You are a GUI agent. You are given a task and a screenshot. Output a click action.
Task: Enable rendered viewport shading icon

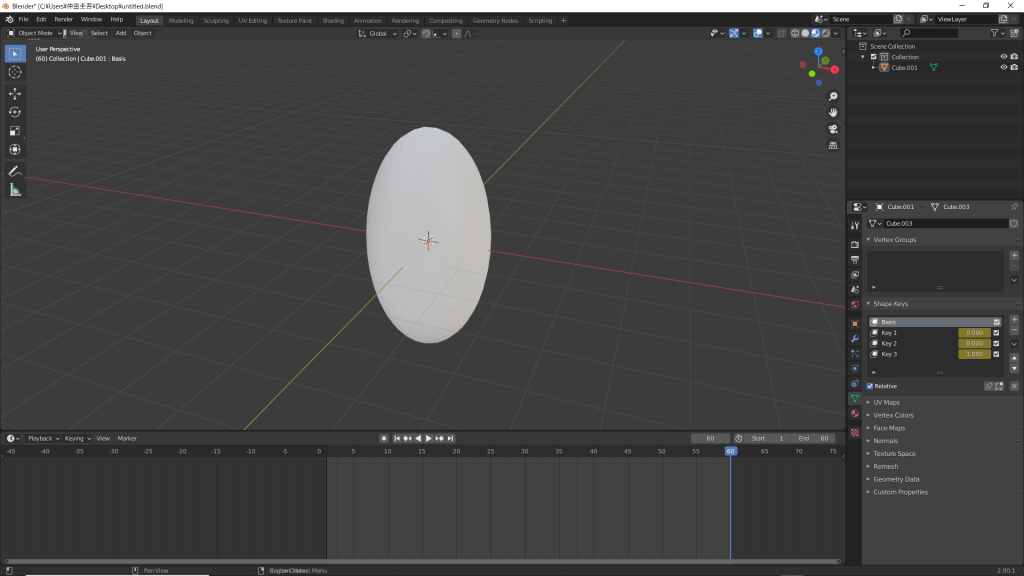[826, 33]
